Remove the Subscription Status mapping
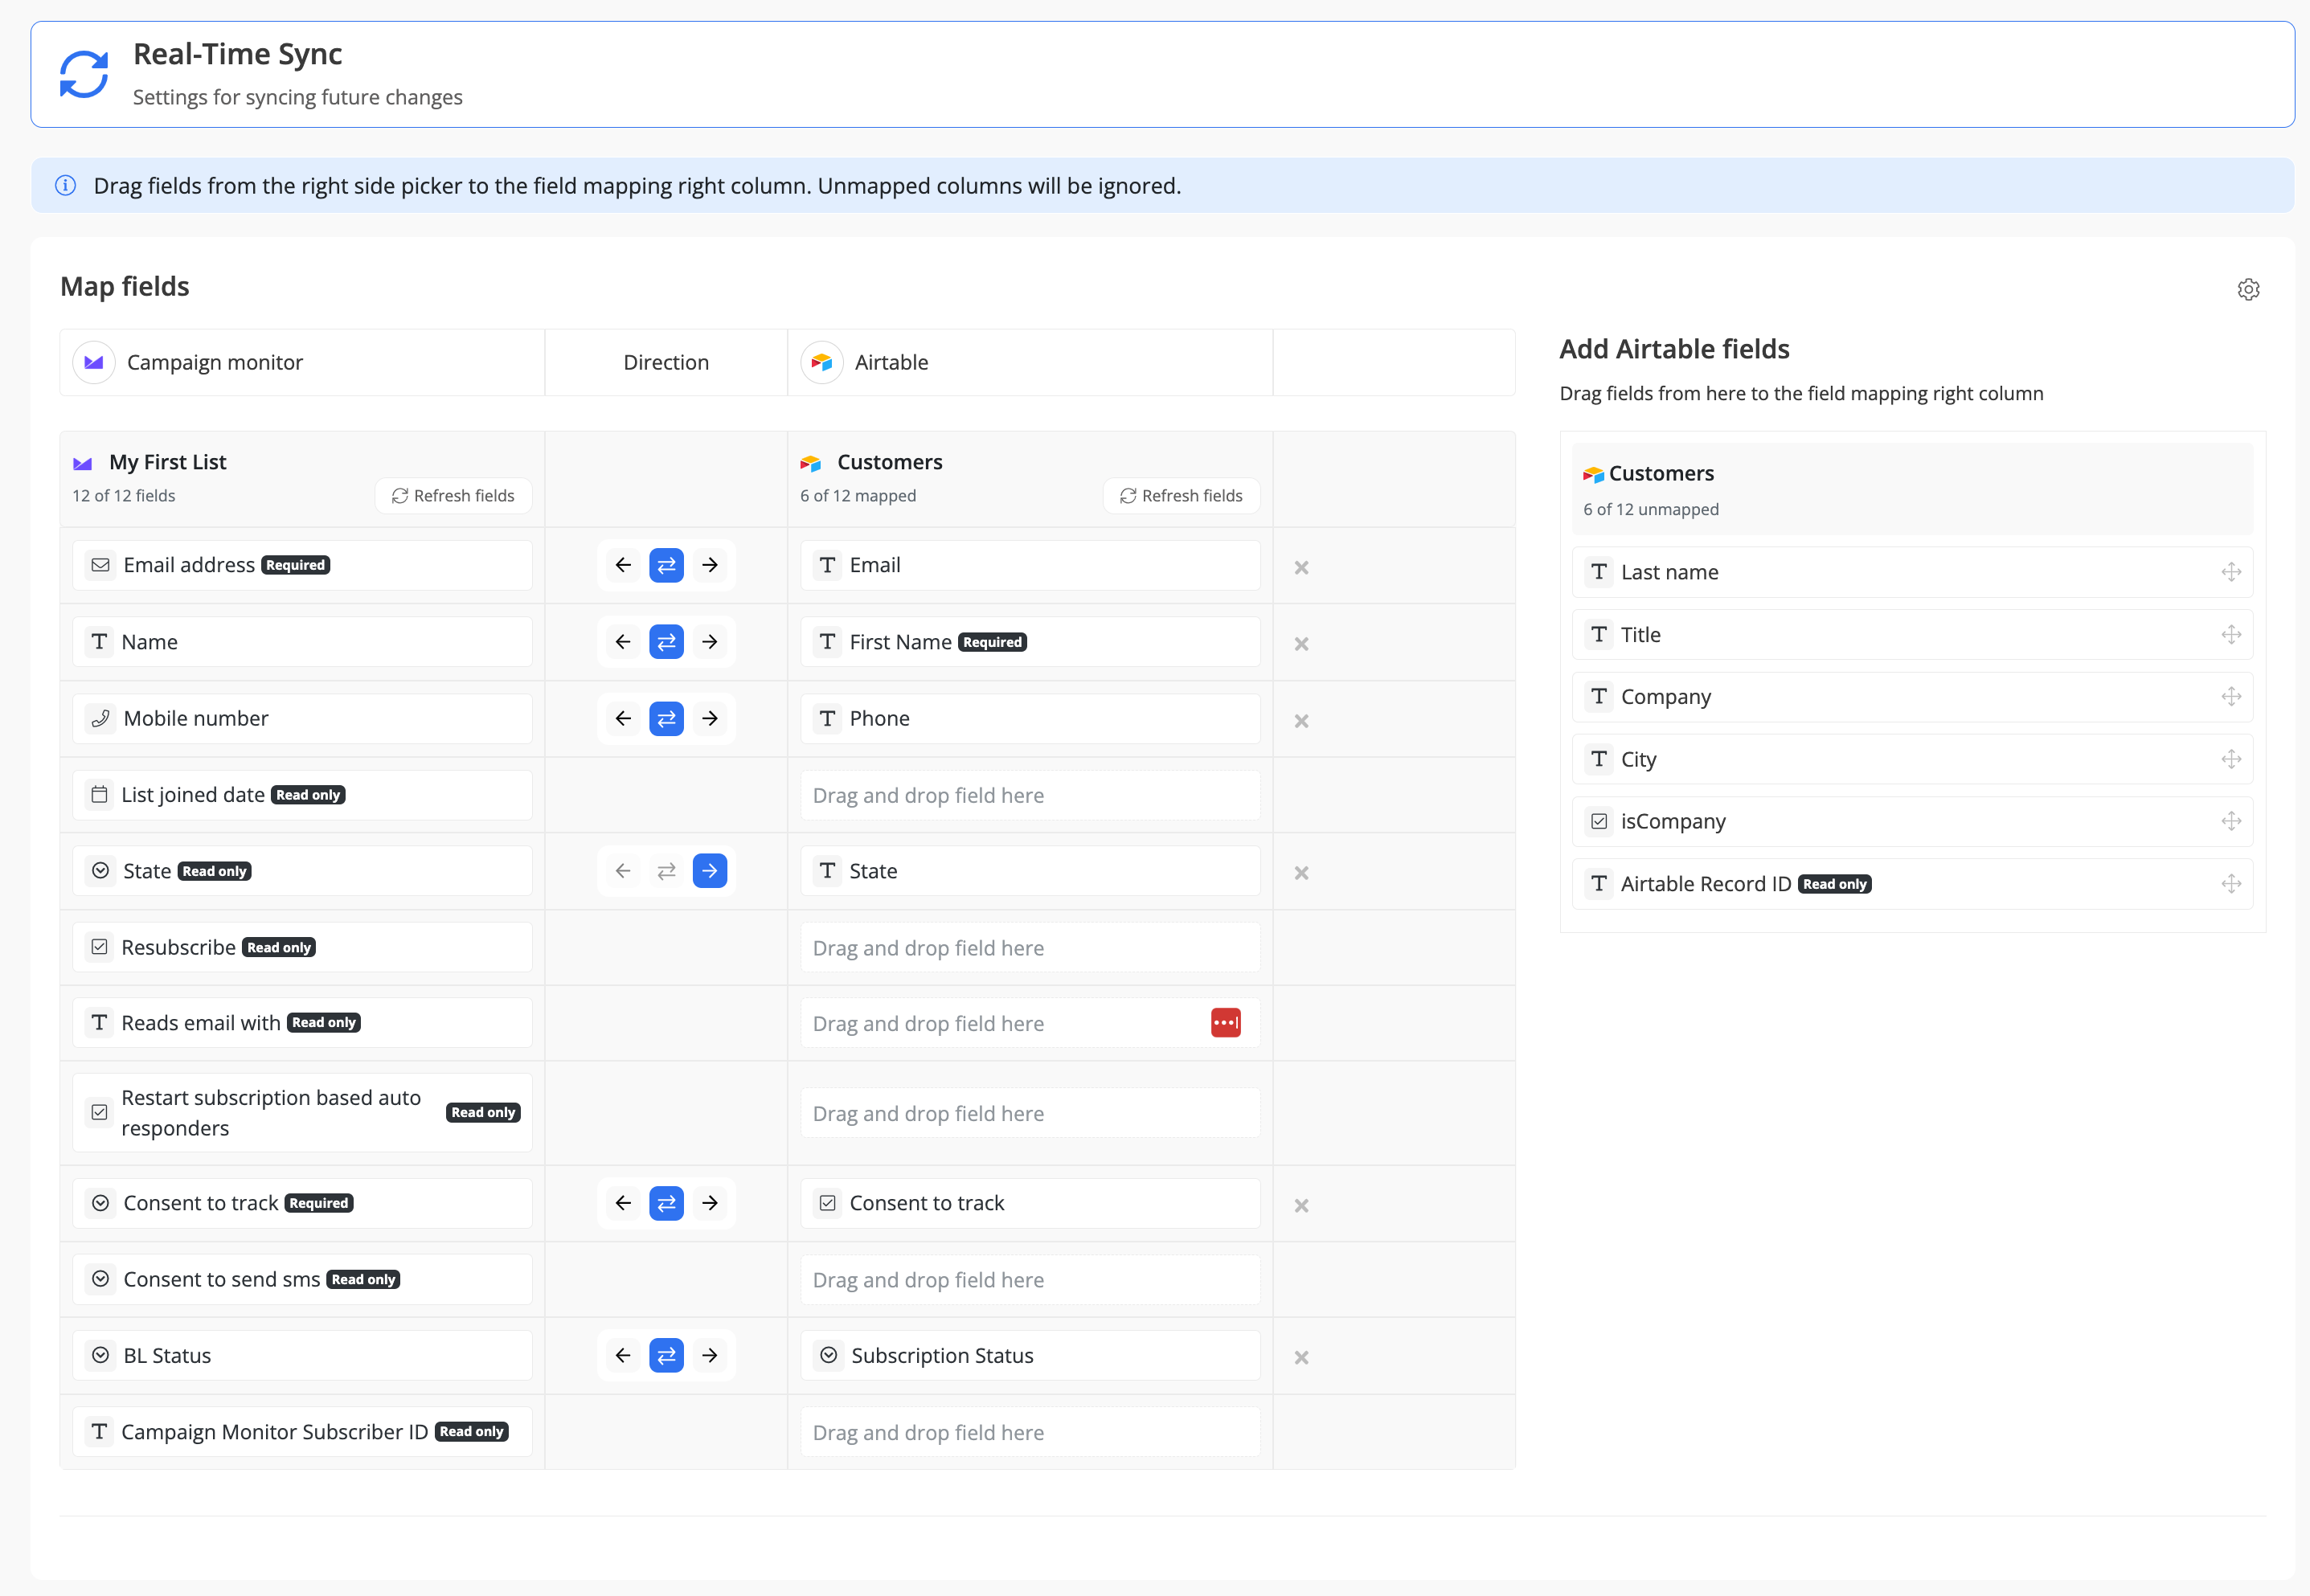The width and height of the screenshot is (2310, 1596). tap(1301, 1358)
